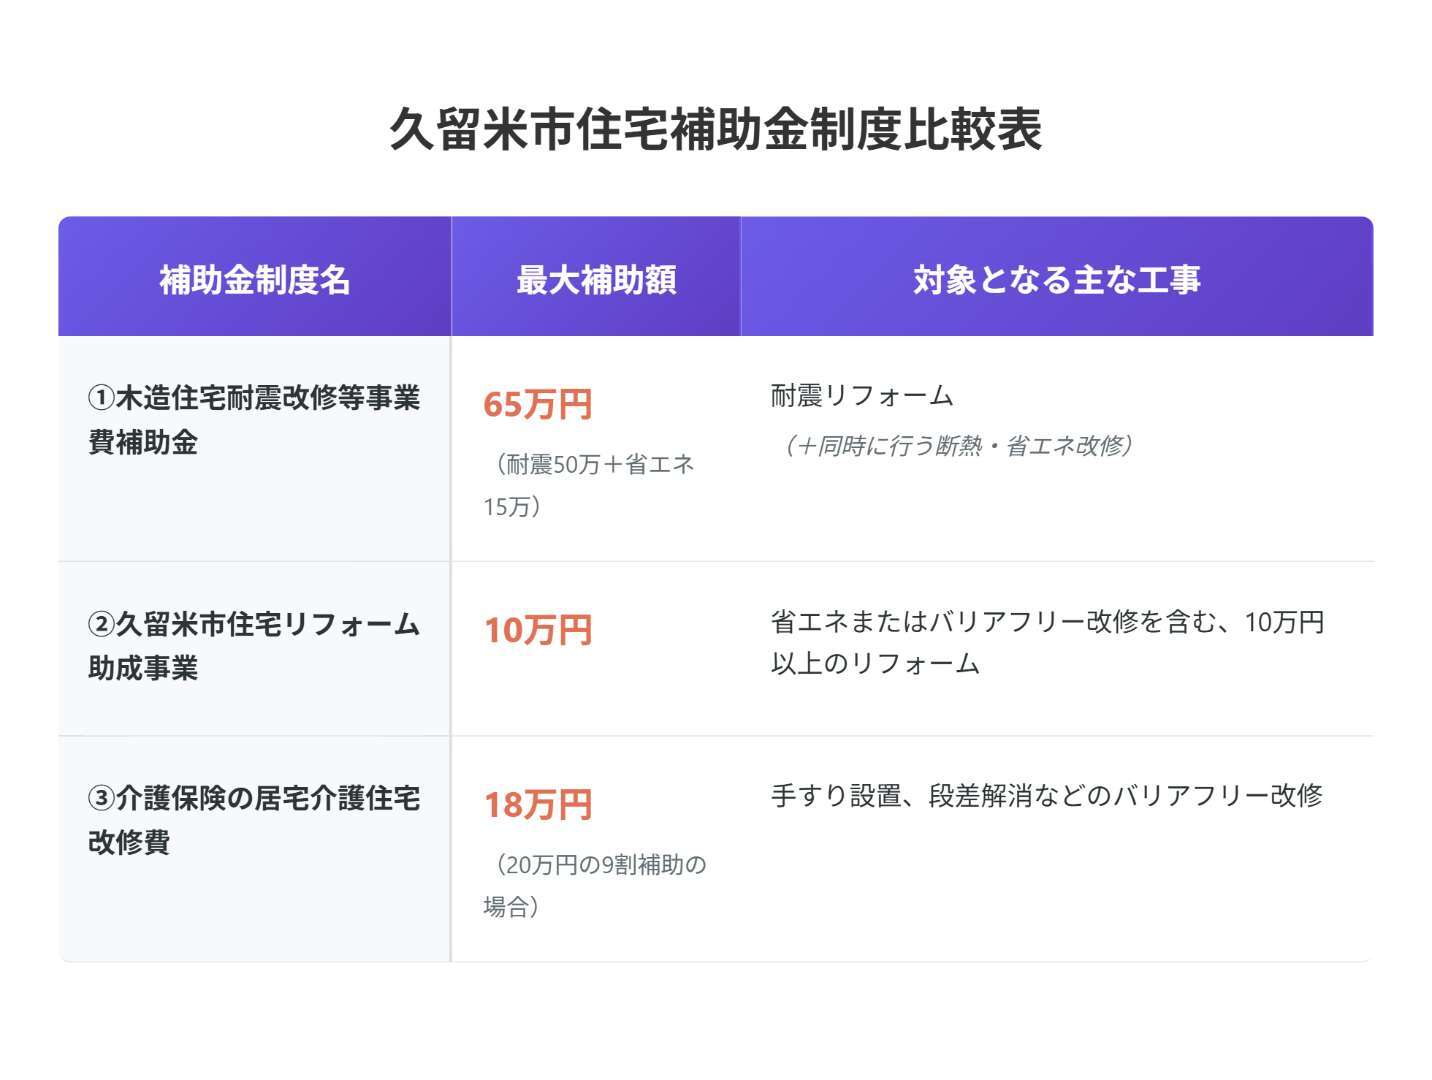Click the orange 18万円 amount
1432x1080 pixels.
tap(538, 804)
